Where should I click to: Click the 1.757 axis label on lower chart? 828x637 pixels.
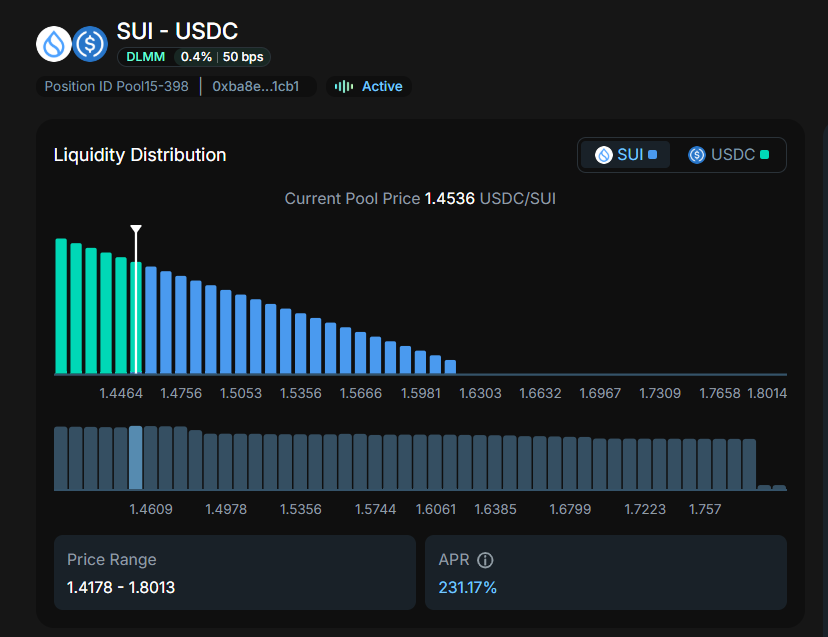tap(705, 509)
